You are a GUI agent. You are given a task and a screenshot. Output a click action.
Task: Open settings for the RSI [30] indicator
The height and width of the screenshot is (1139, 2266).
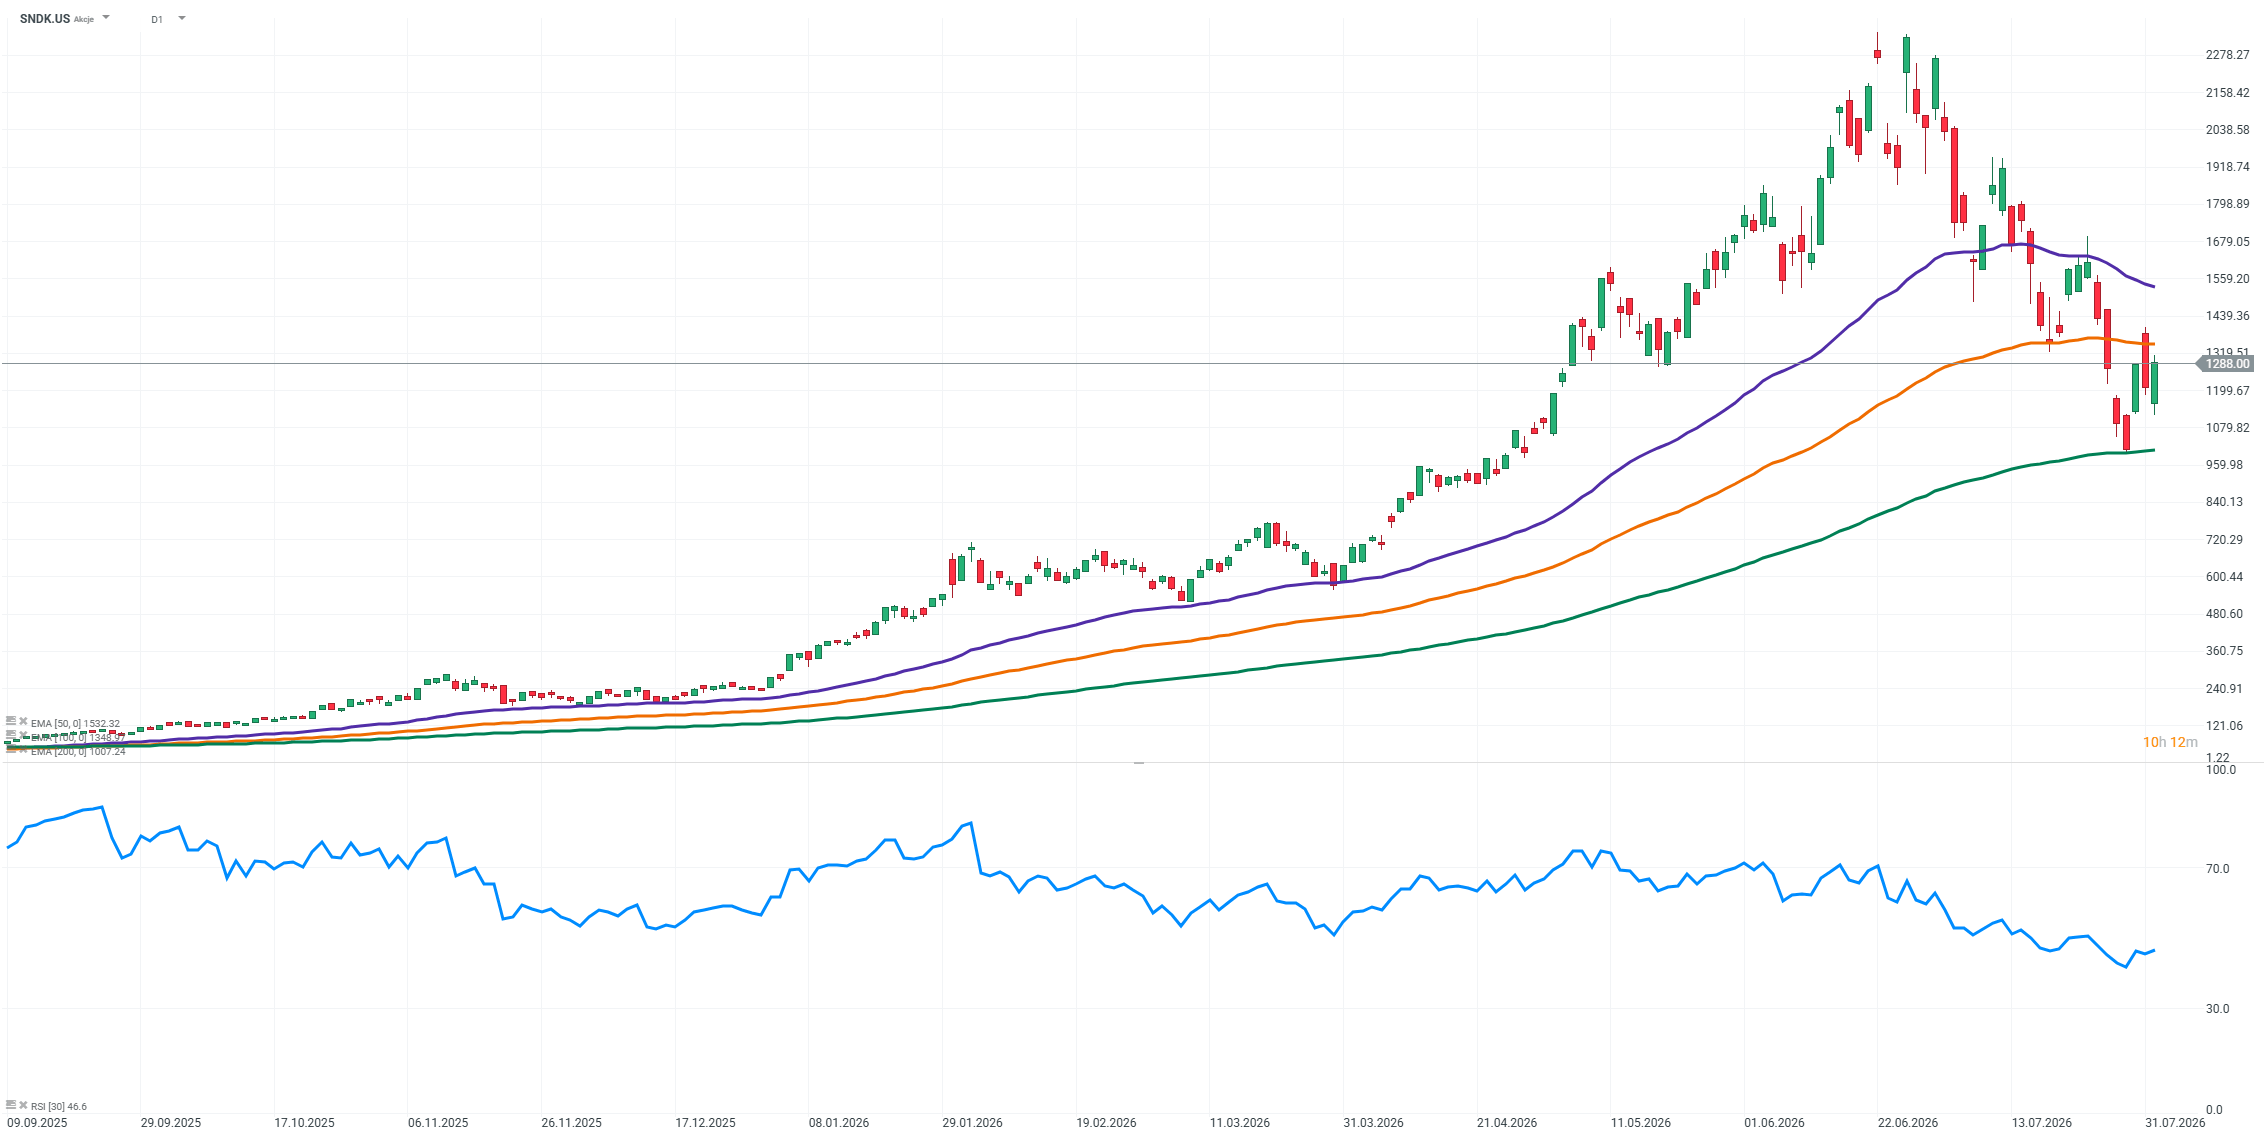point(11,1105)
